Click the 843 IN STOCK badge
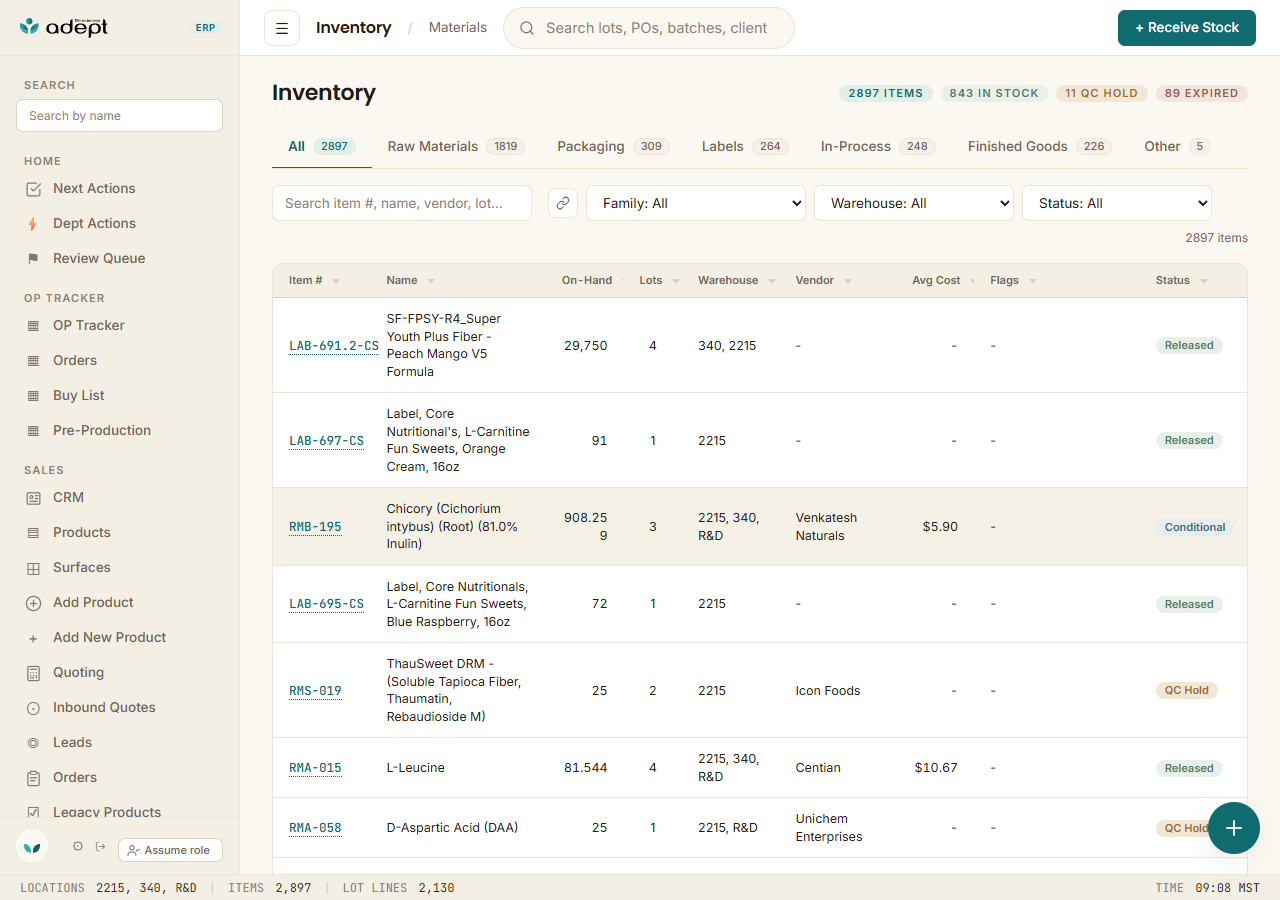 pos(994,93)
